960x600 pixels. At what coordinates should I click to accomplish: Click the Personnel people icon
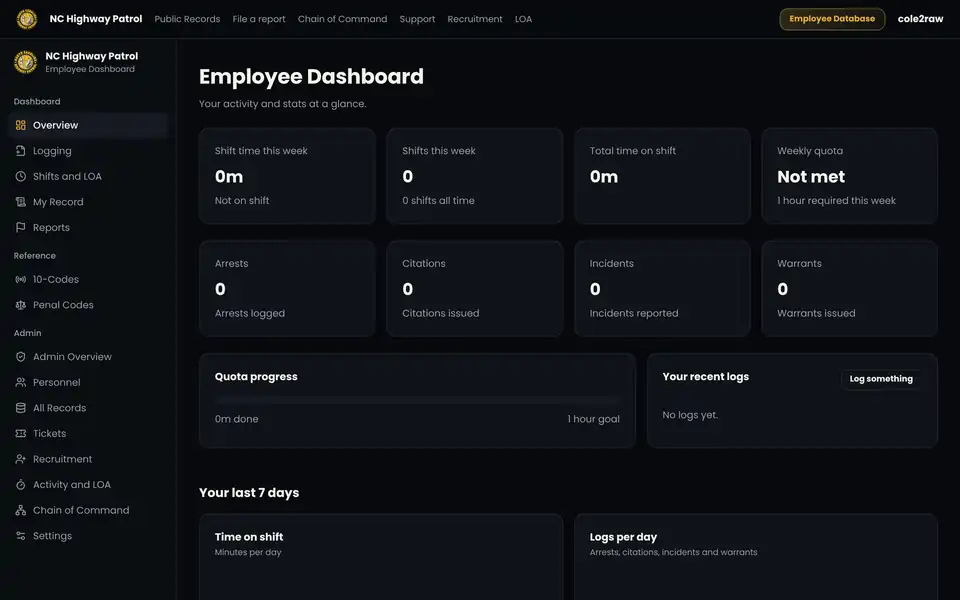point(21,382)
